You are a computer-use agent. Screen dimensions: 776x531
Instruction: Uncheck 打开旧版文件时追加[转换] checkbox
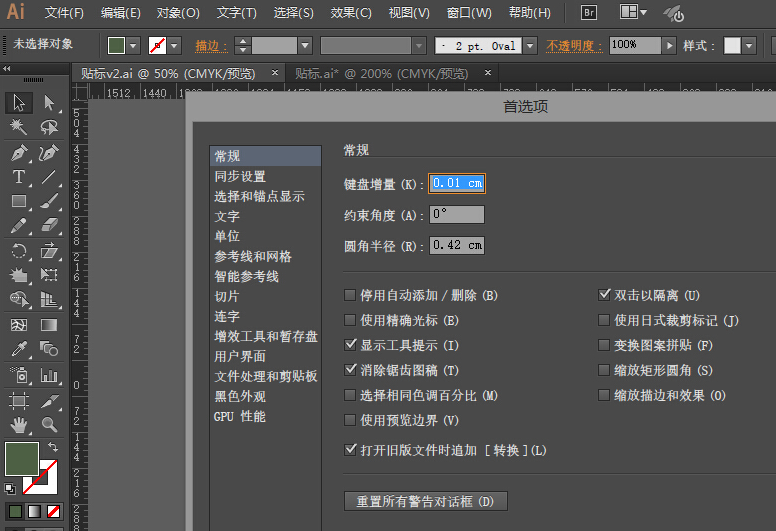350,450
